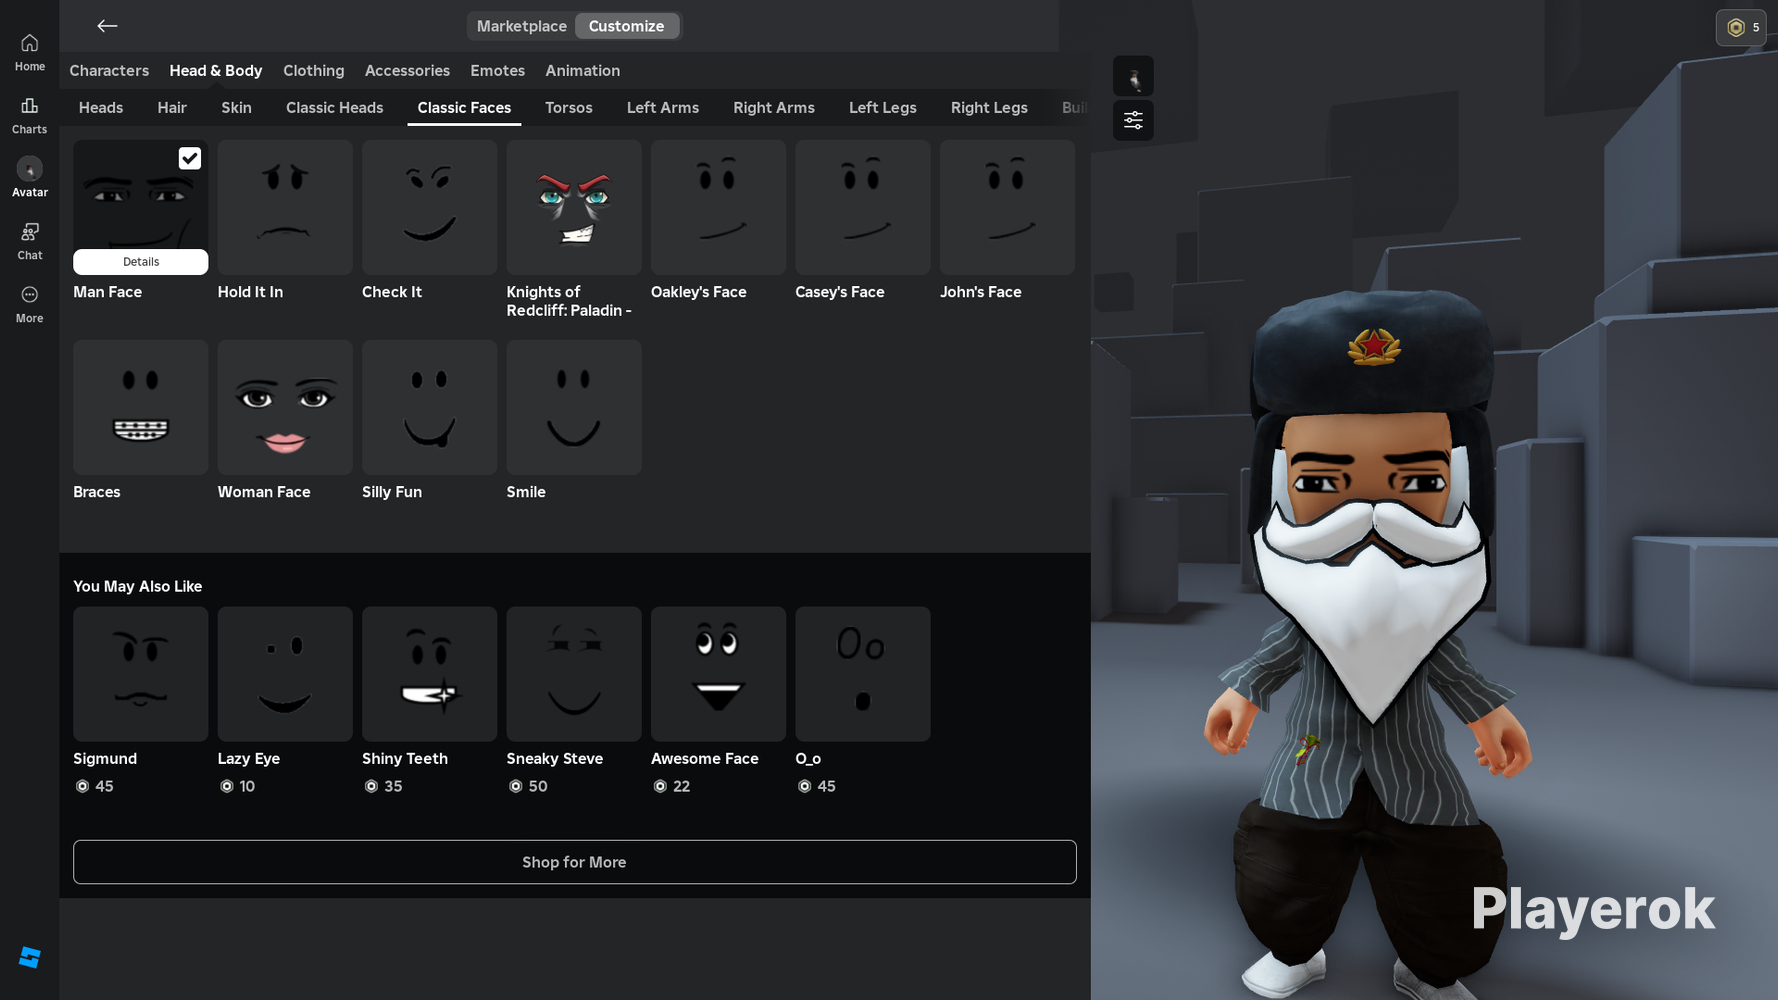This screenshot has height=1000, width=1778.
Task: Equip Oakley's Face
Action: [x=718, y=207]
